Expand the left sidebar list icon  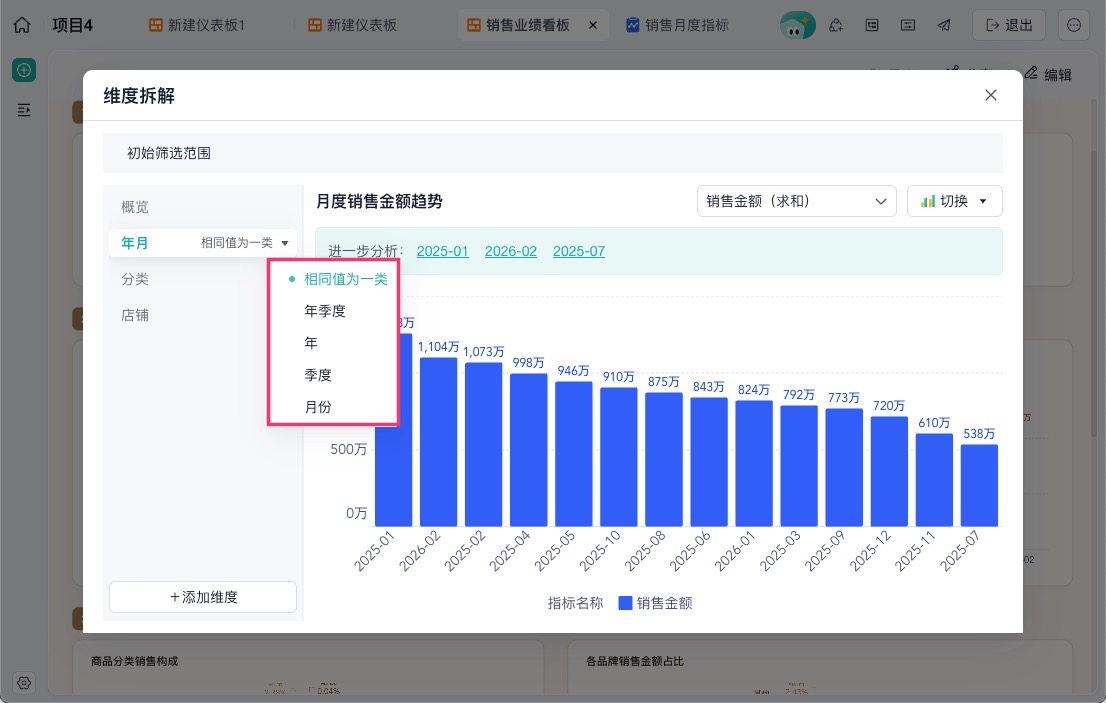tap(24, 110)
